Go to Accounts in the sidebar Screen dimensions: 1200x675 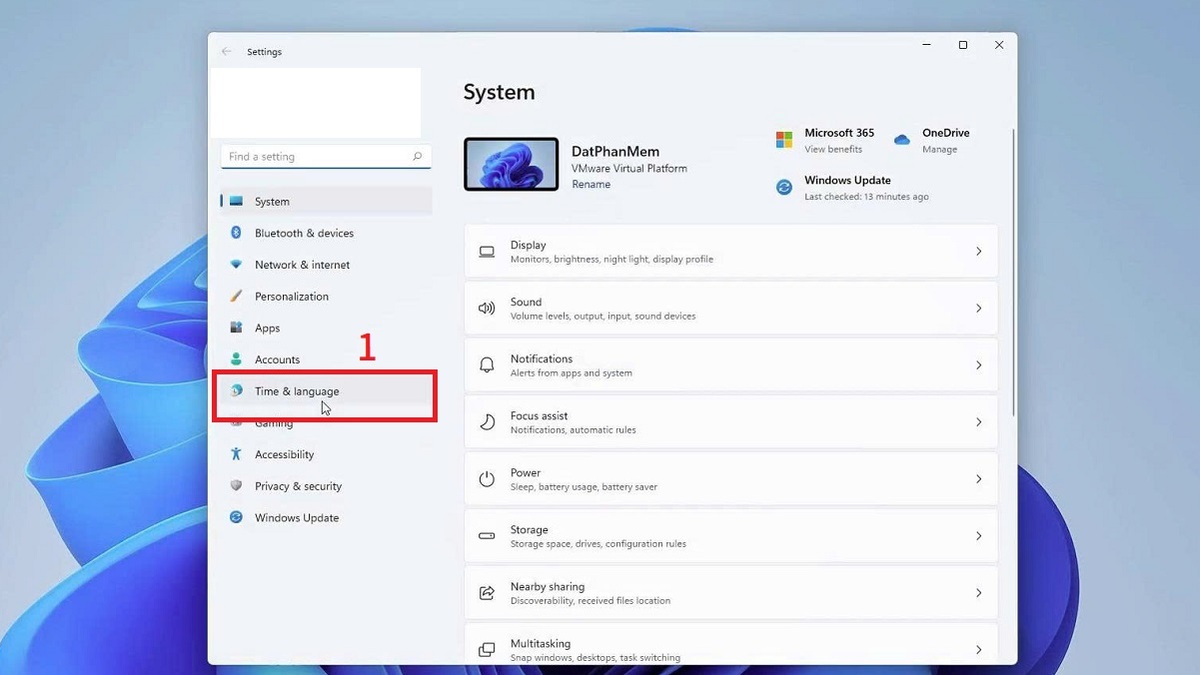click(x=277, y=360)
